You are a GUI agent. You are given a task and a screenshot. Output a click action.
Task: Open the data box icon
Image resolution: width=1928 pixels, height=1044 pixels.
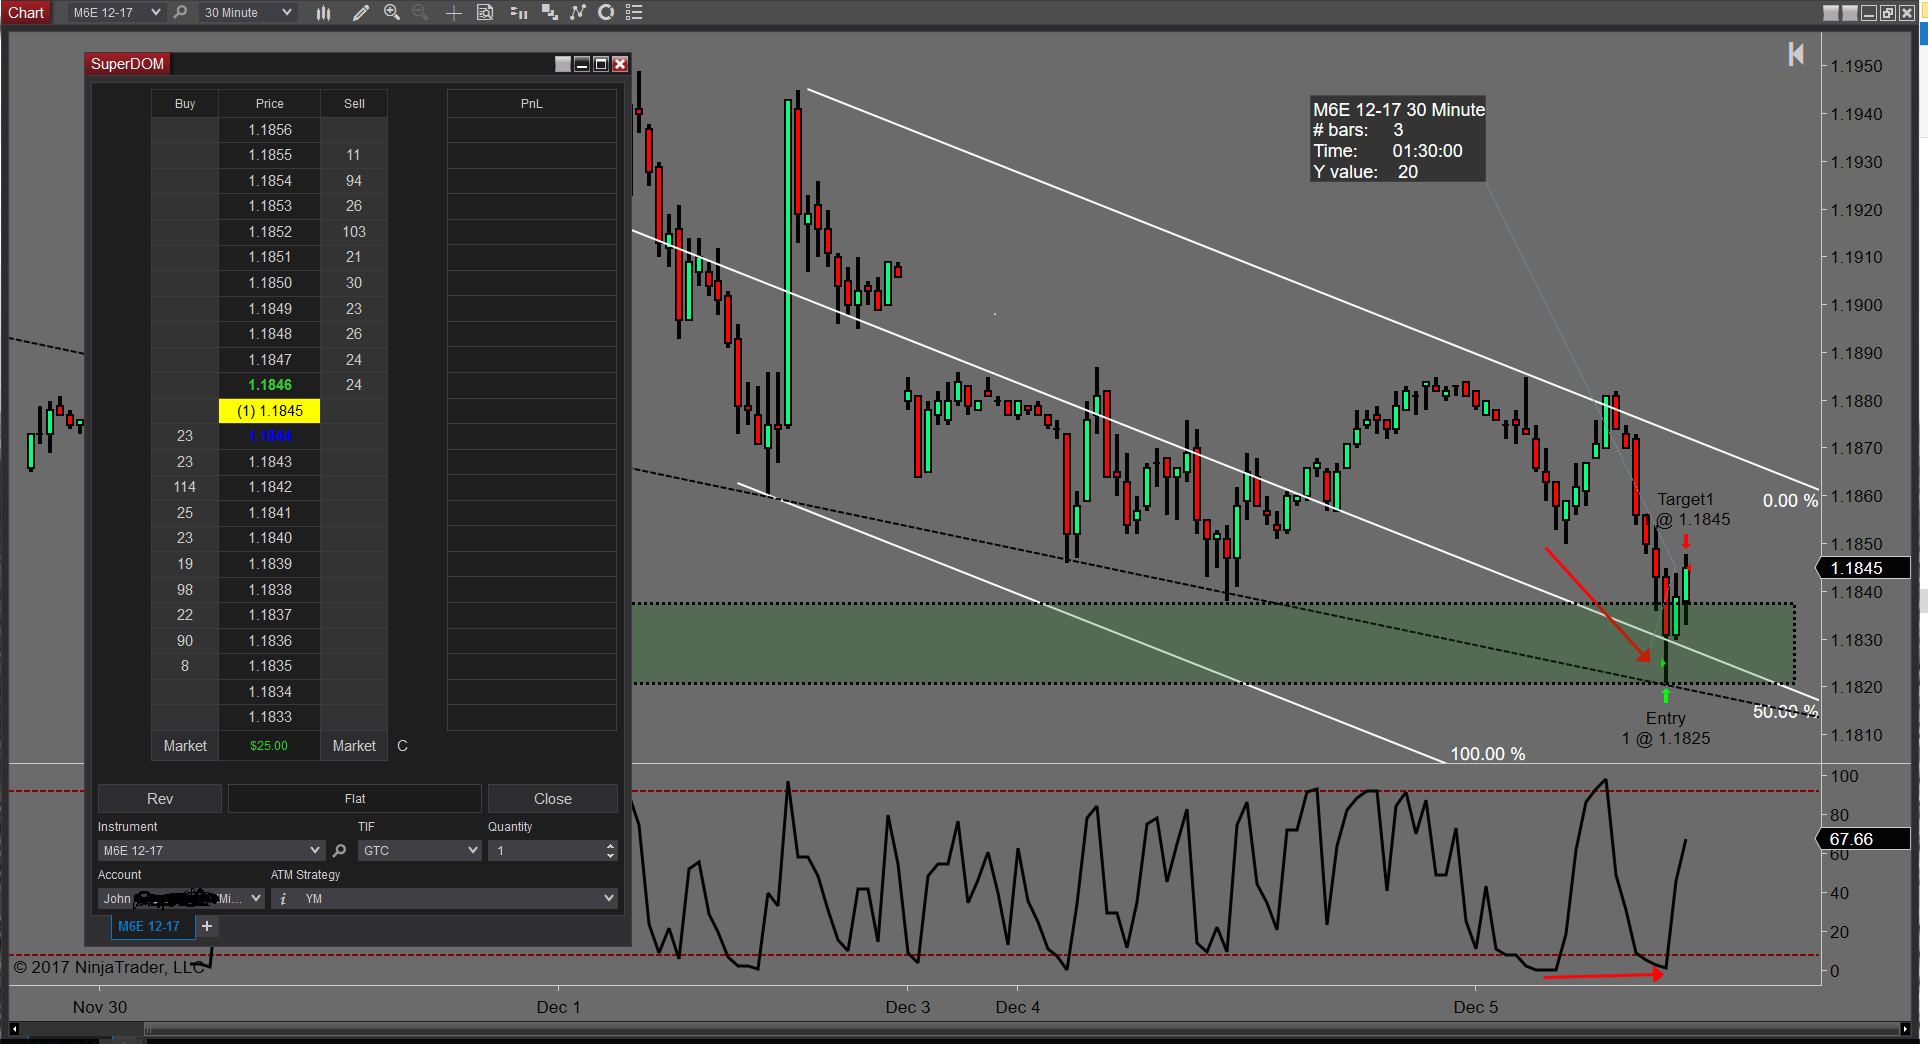coord(485,12)
